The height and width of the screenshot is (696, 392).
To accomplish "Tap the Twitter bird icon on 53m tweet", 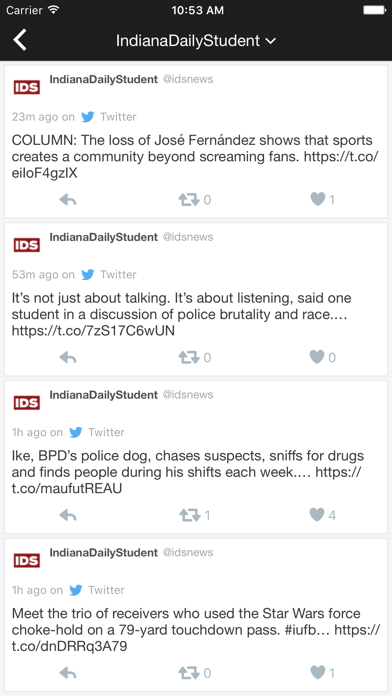I will 88,275.
